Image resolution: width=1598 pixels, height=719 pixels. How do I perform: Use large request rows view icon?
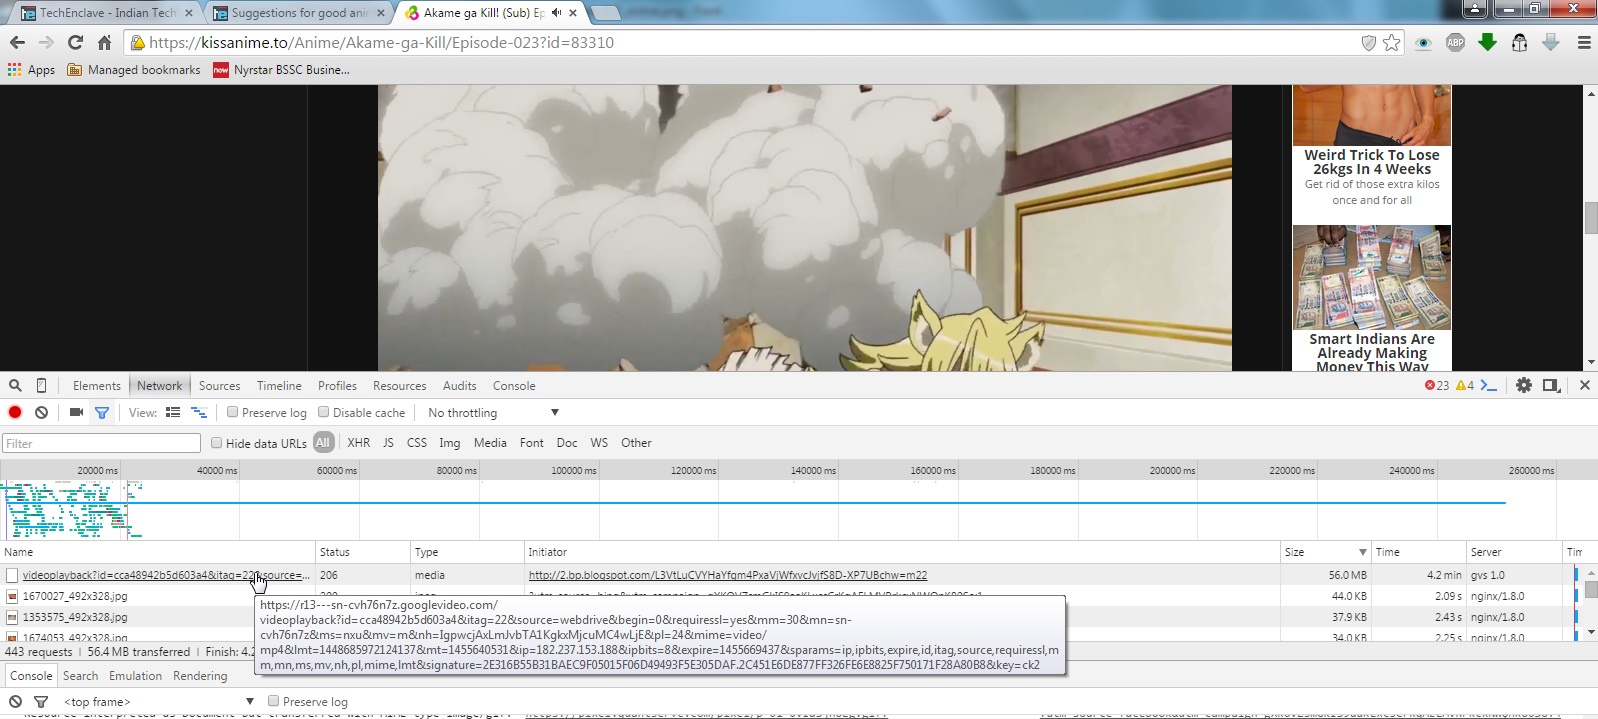173,412
